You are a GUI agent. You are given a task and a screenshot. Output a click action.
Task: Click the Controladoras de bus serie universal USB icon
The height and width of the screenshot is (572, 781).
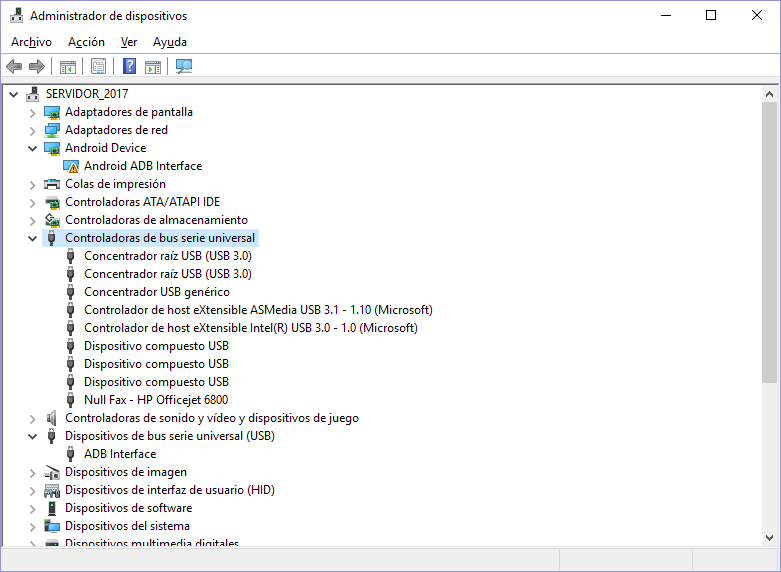[x=51, y=238]
